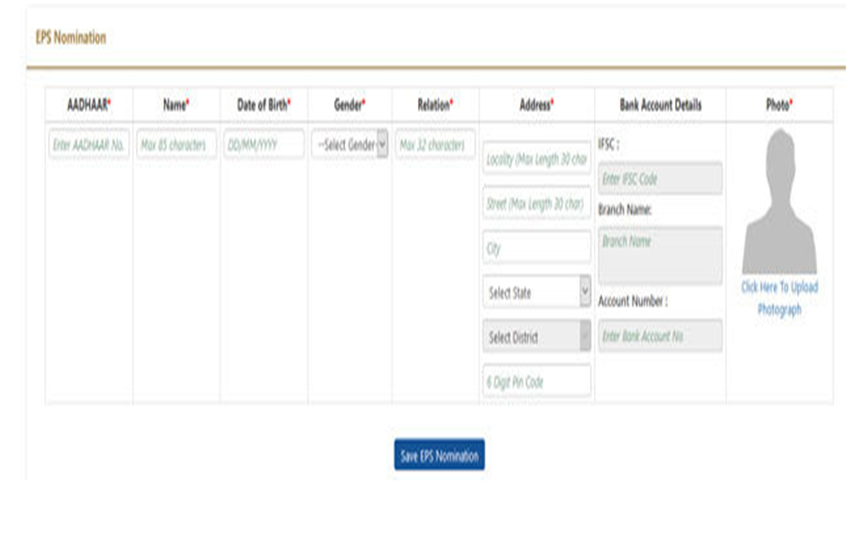850x550 pixels.
Task: Click the Bank Account Details column header
Action: pos(660,104)
